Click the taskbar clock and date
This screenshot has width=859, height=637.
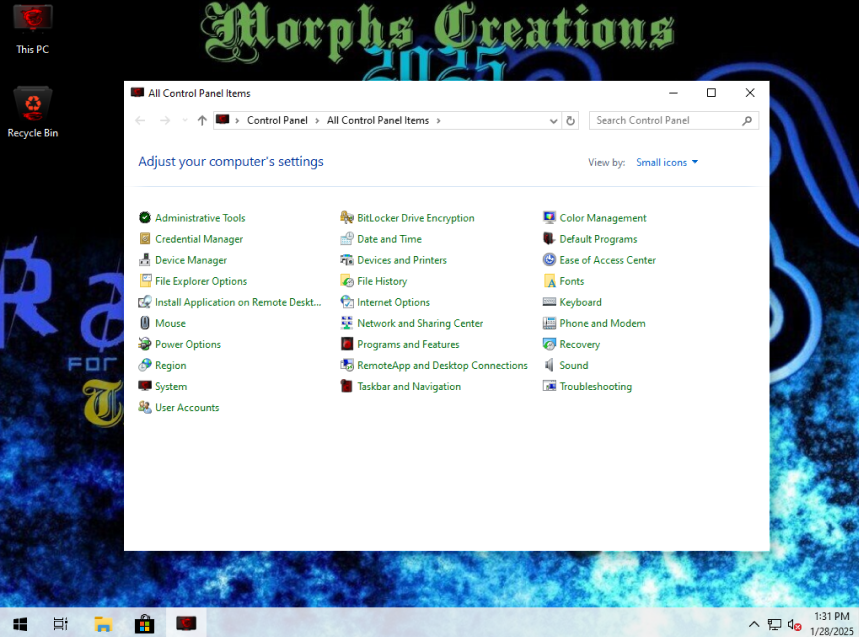tap(832, 624)
